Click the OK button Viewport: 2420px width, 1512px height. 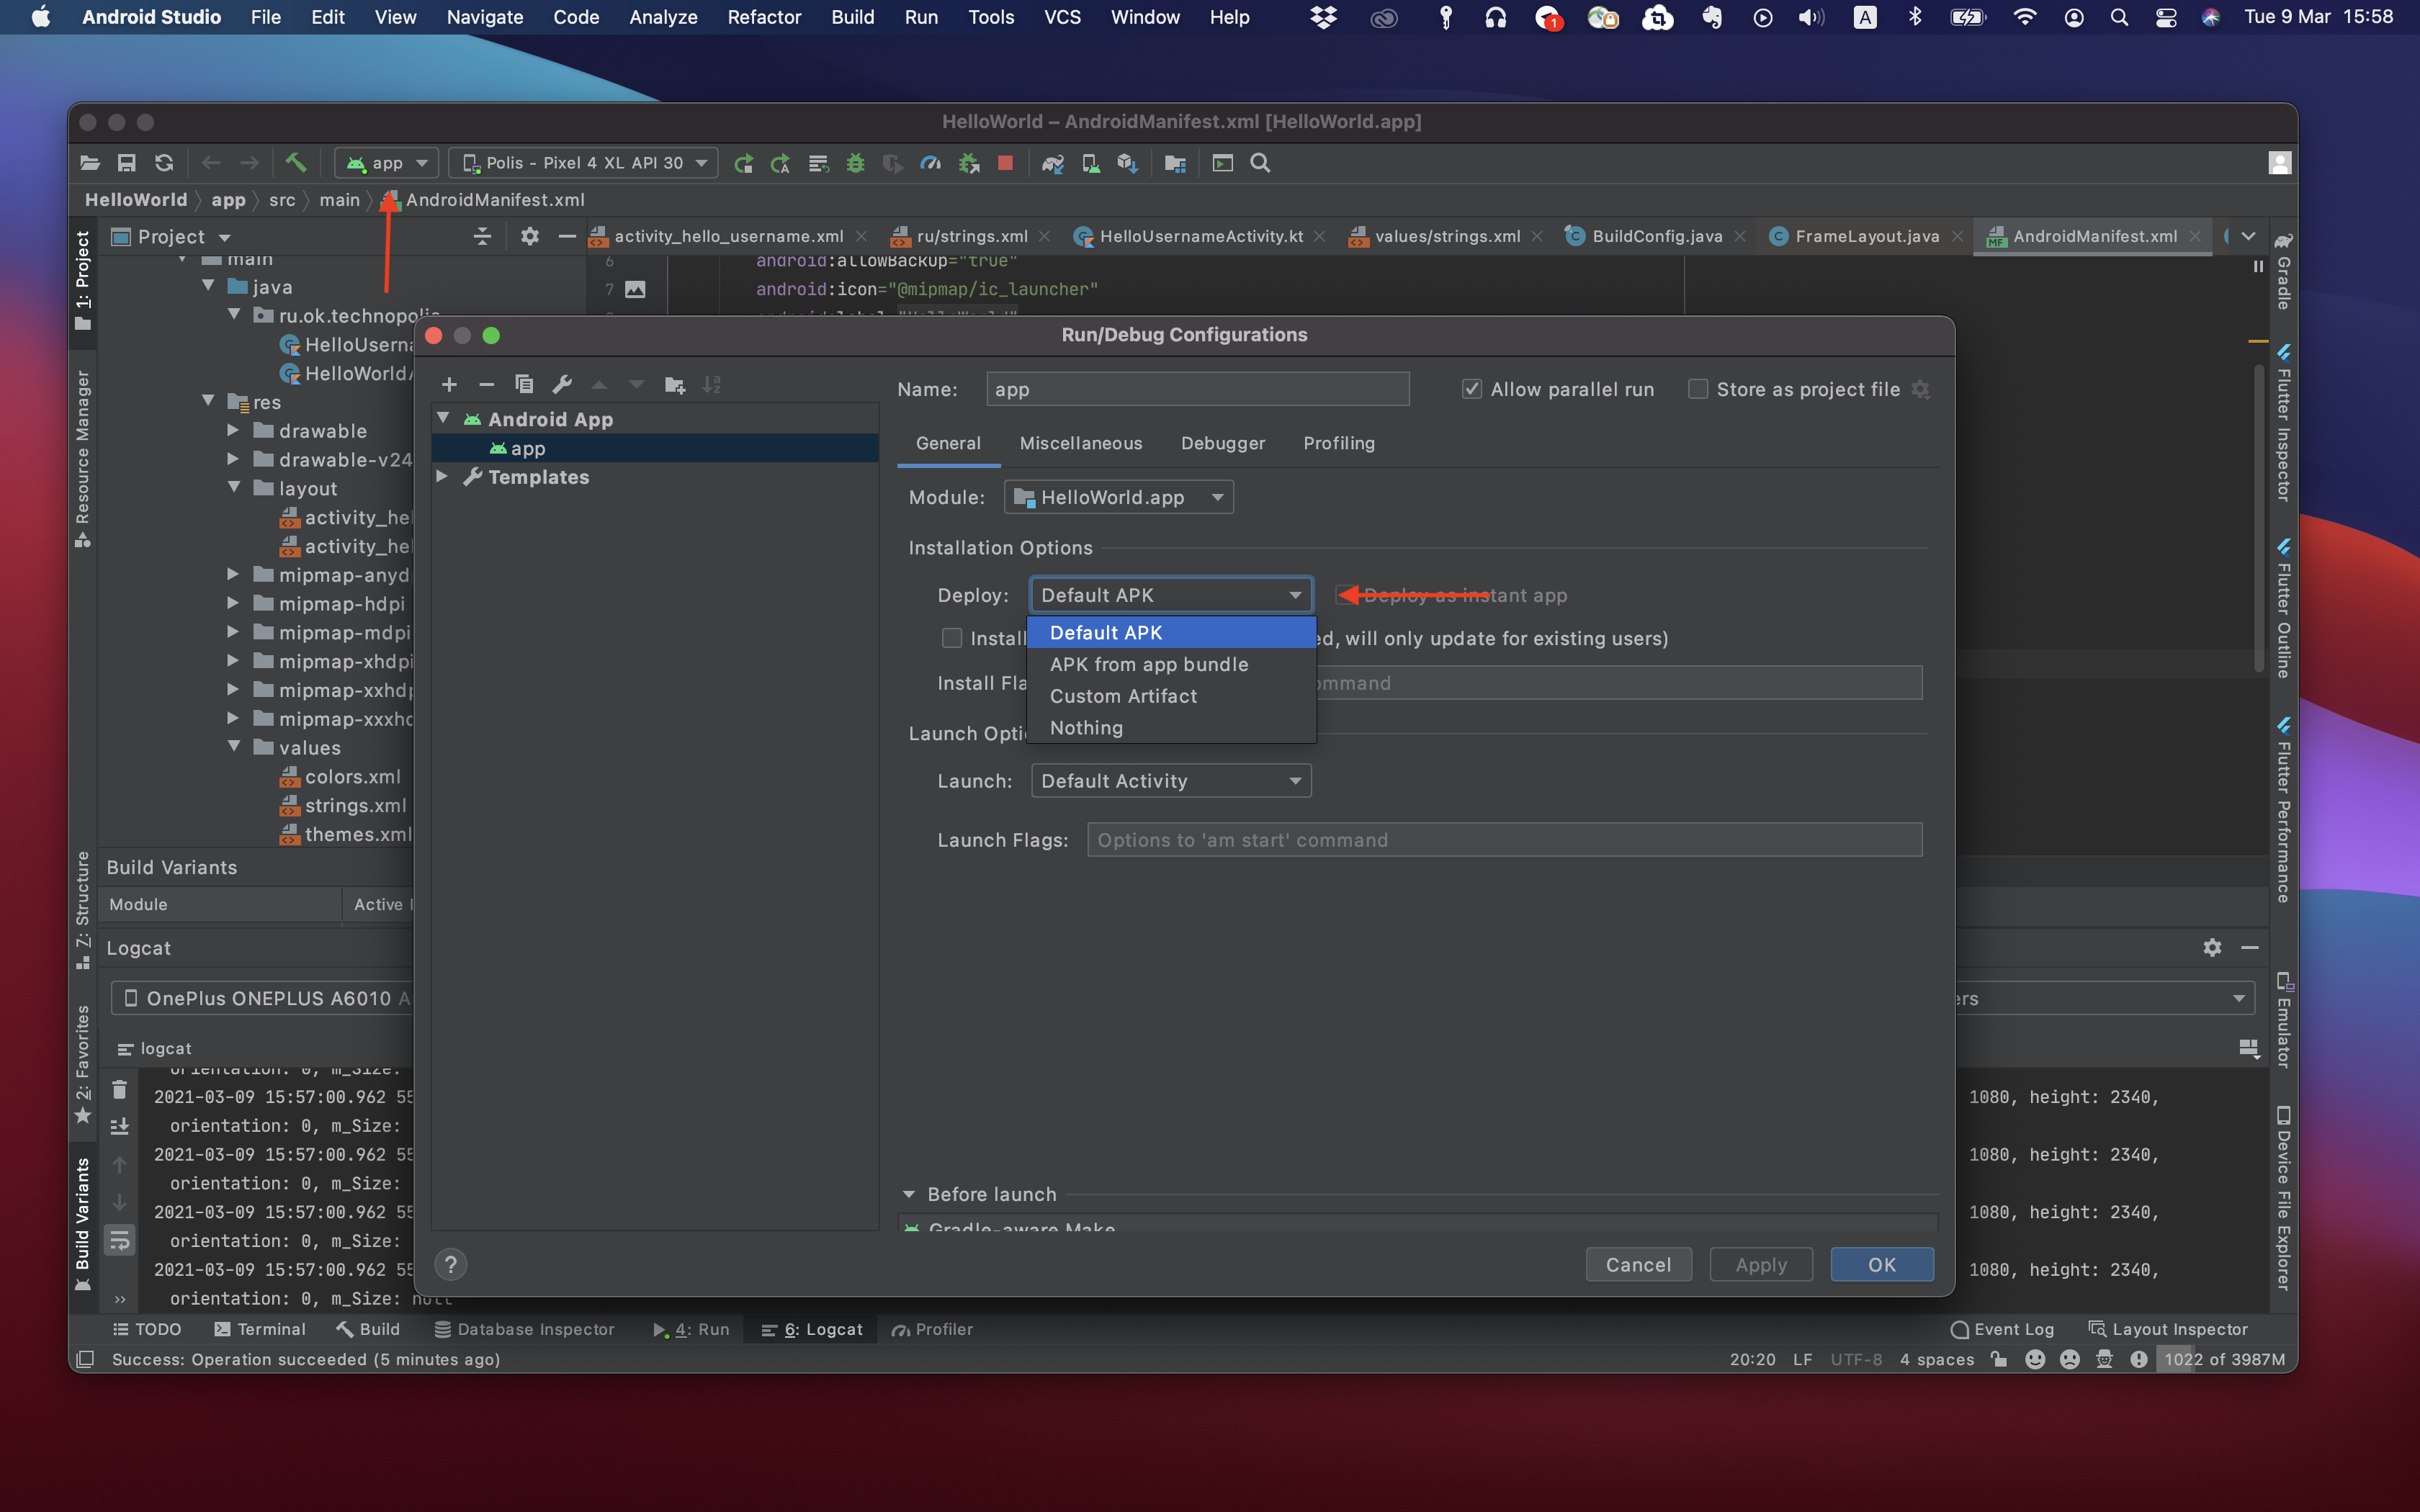[x=1882, y=1264]
